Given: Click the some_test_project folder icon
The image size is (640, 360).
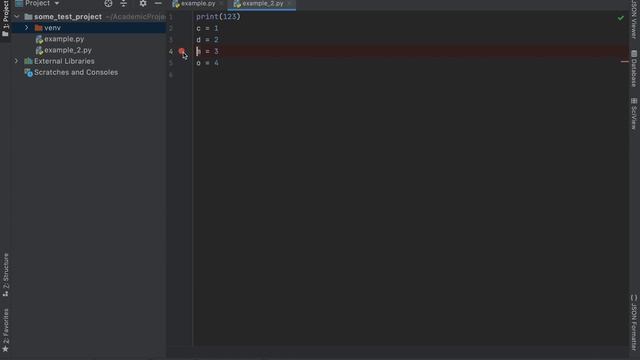Looking at the screenshot, I should click(x=28, y=17).
